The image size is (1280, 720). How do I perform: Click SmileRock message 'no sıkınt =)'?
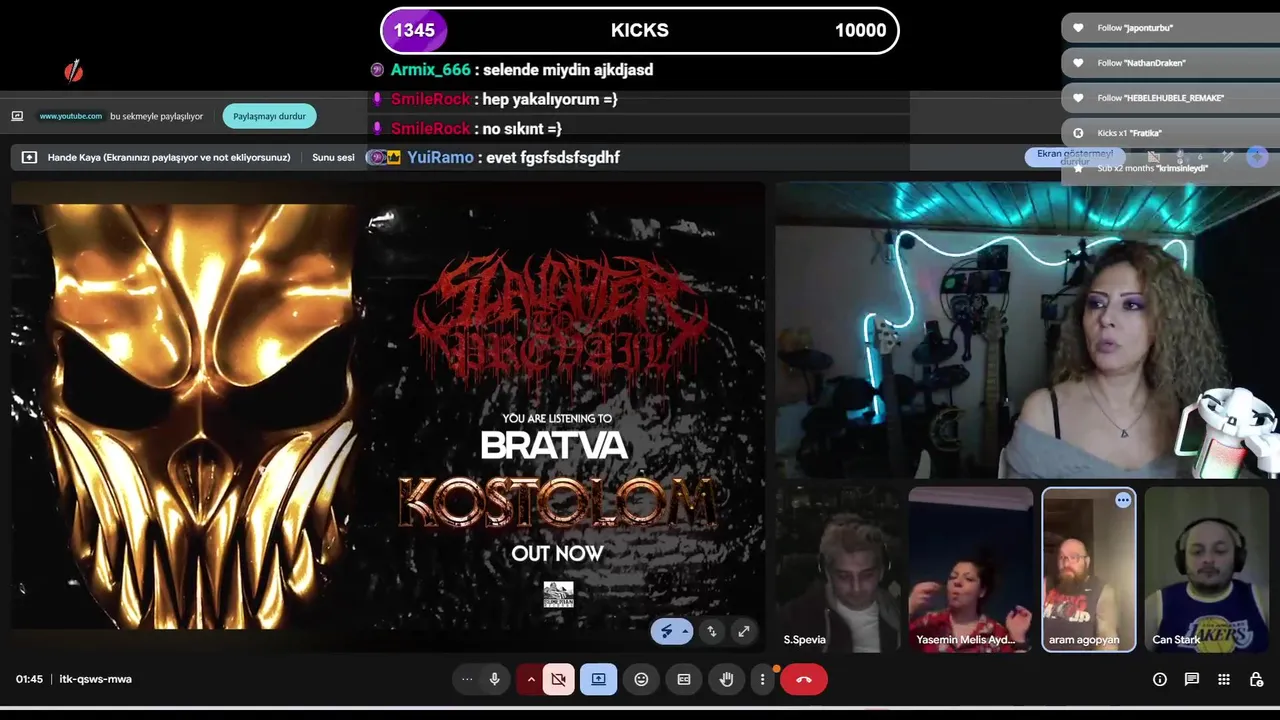click(x=521, y=128)
